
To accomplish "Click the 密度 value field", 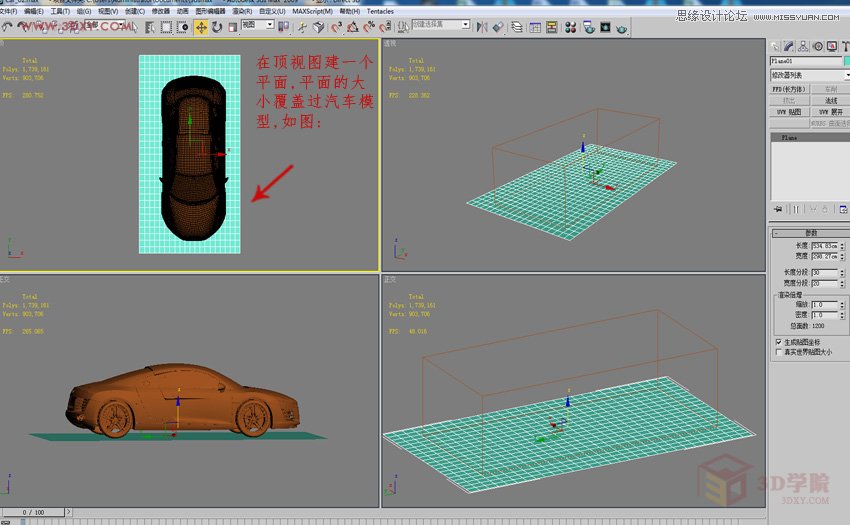I will [x=825, y=315].
